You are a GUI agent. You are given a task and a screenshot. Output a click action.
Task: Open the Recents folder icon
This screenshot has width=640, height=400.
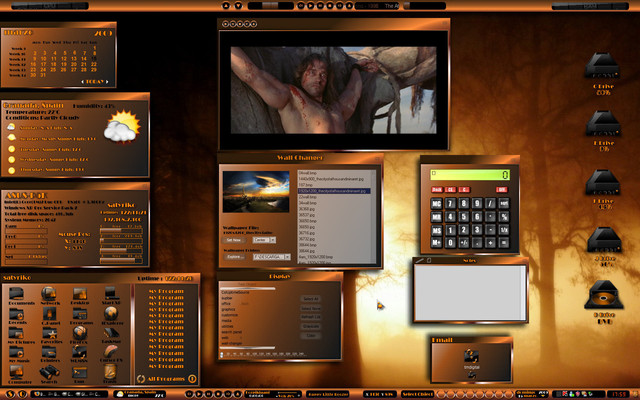17,313
